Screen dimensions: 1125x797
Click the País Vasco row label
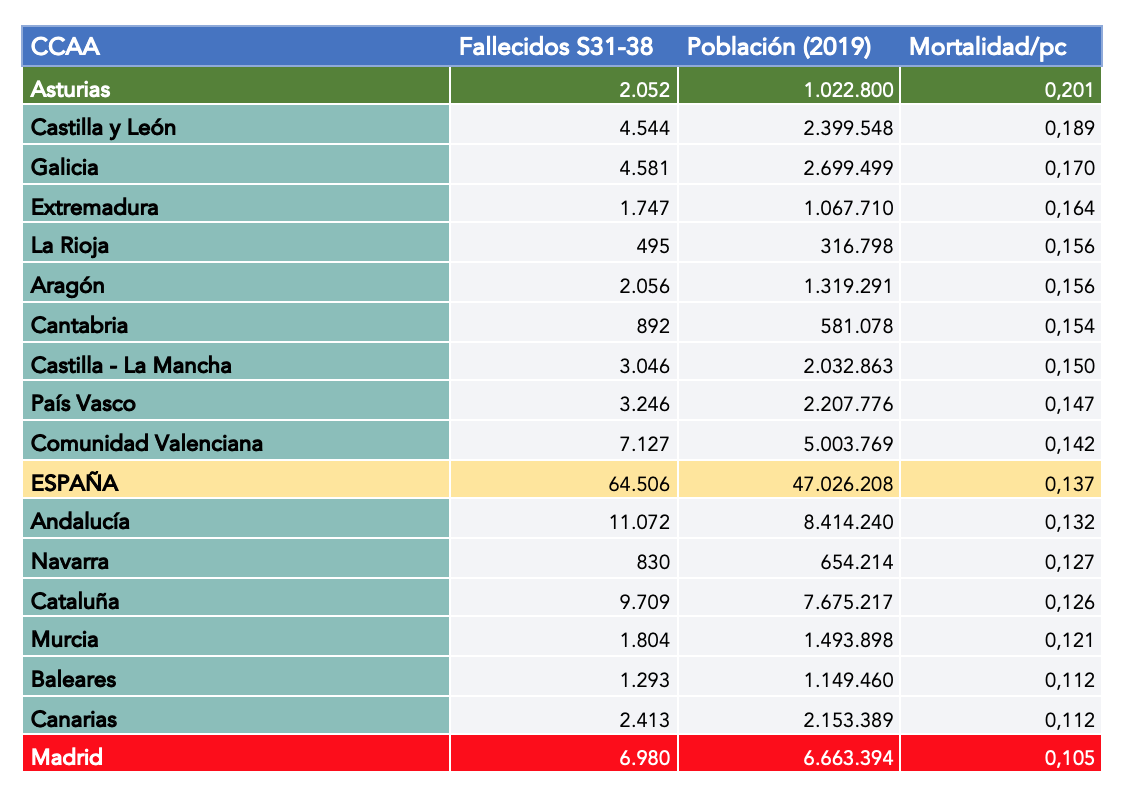coord(83,404)
